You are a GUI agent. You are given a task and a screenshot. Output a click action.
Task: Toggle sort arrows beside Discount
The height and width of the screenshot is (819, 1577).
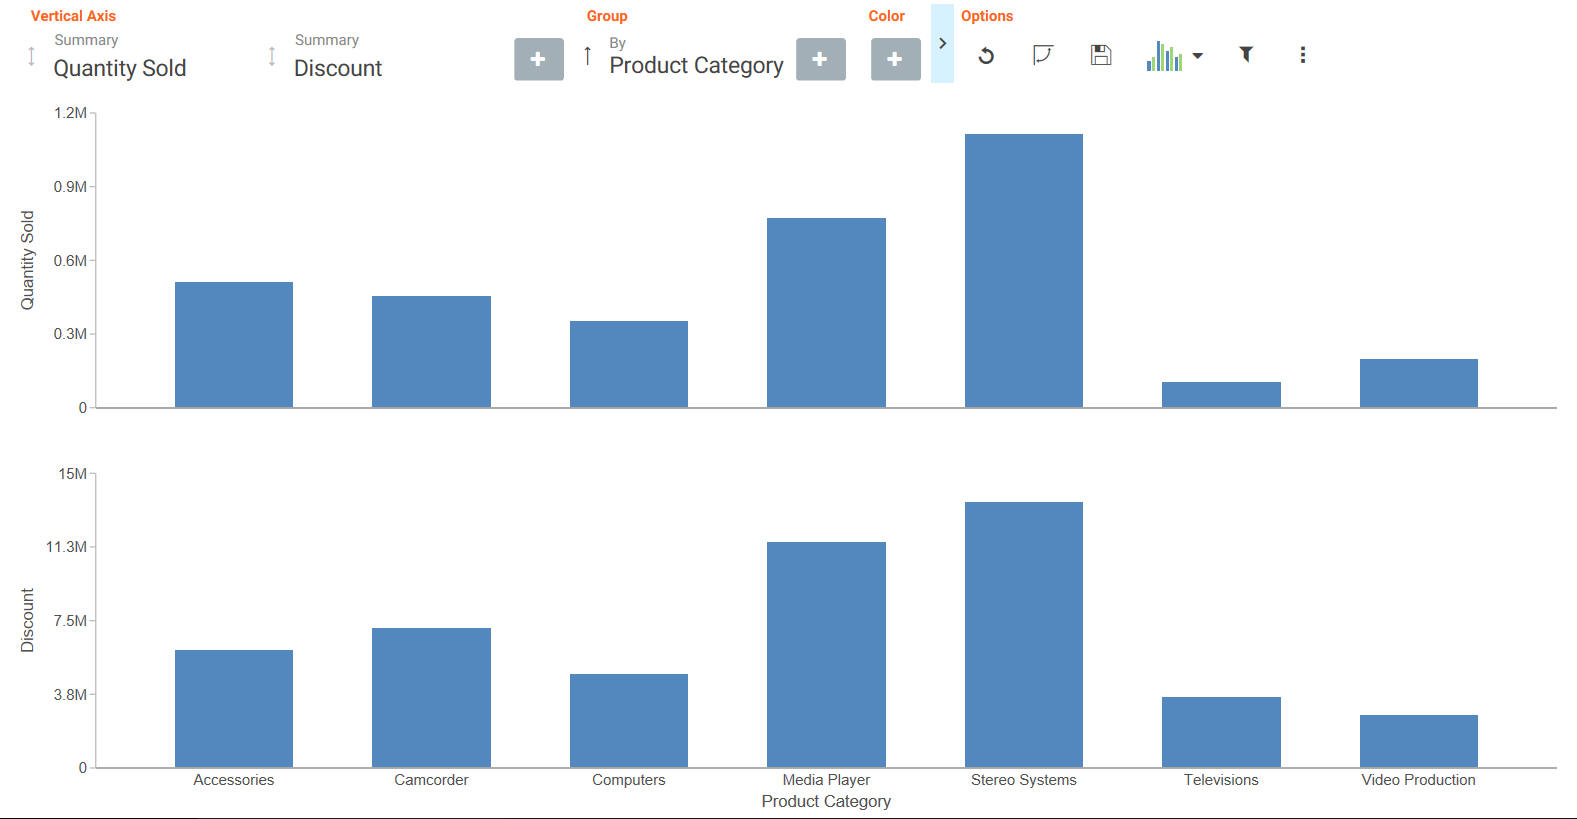271,56
